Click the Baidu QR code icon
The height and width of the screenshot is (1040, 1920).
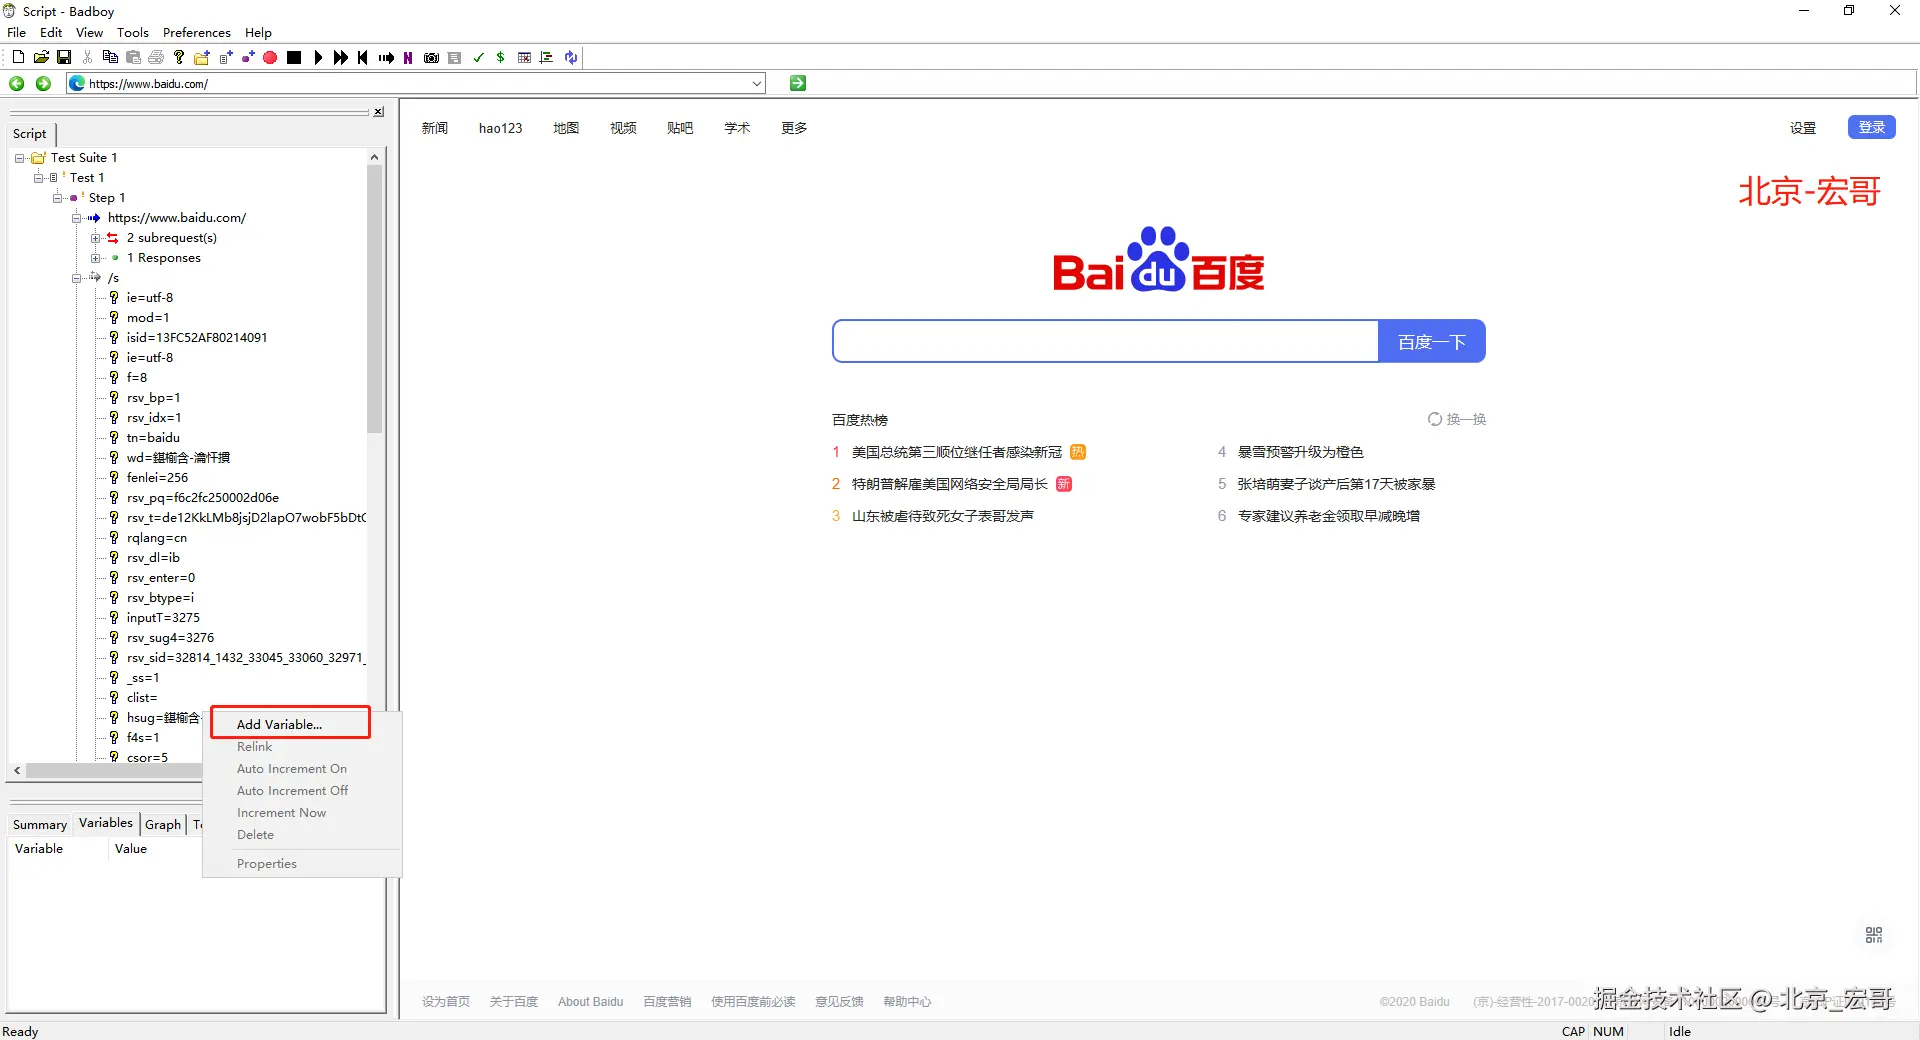1874,935
